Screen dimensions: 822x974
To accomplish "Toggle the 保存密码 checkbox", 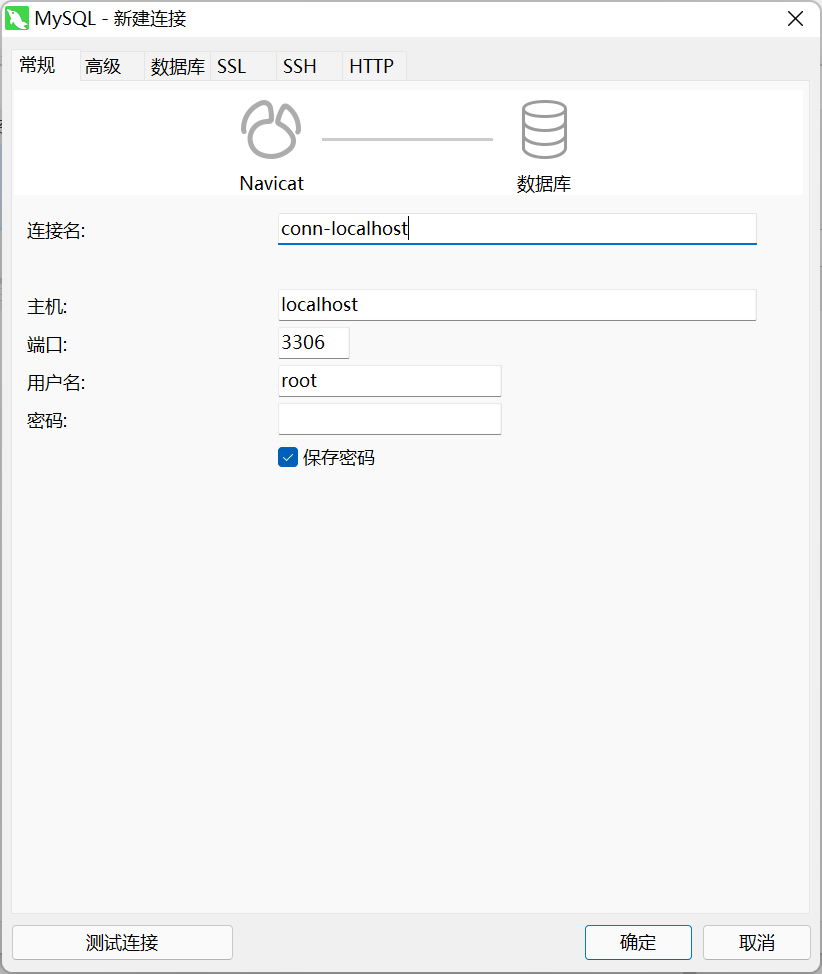I will [288, 457].
